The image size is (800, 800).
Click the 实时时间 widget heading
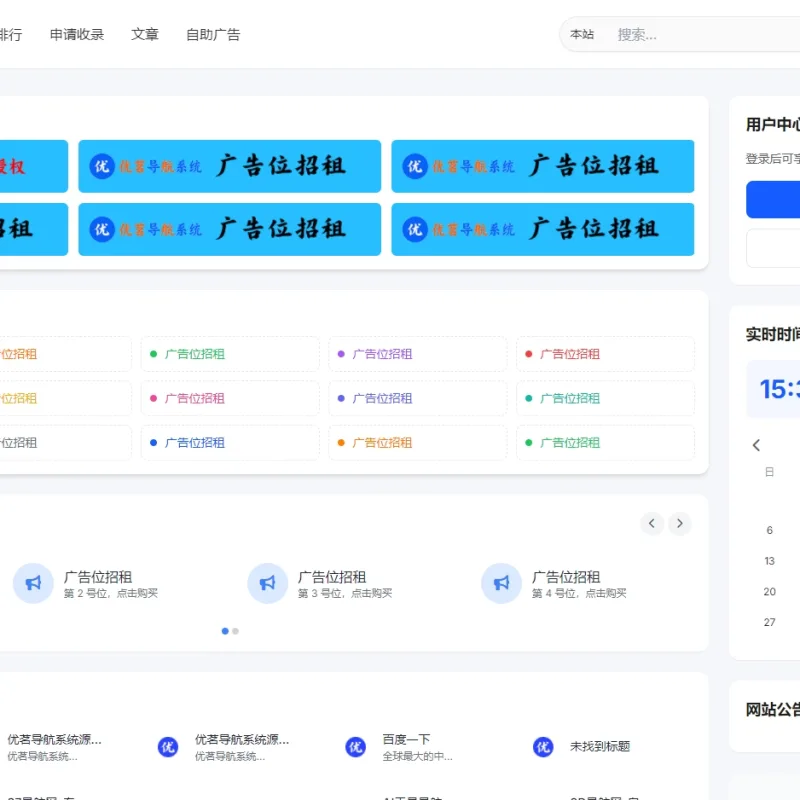(773, 334)
